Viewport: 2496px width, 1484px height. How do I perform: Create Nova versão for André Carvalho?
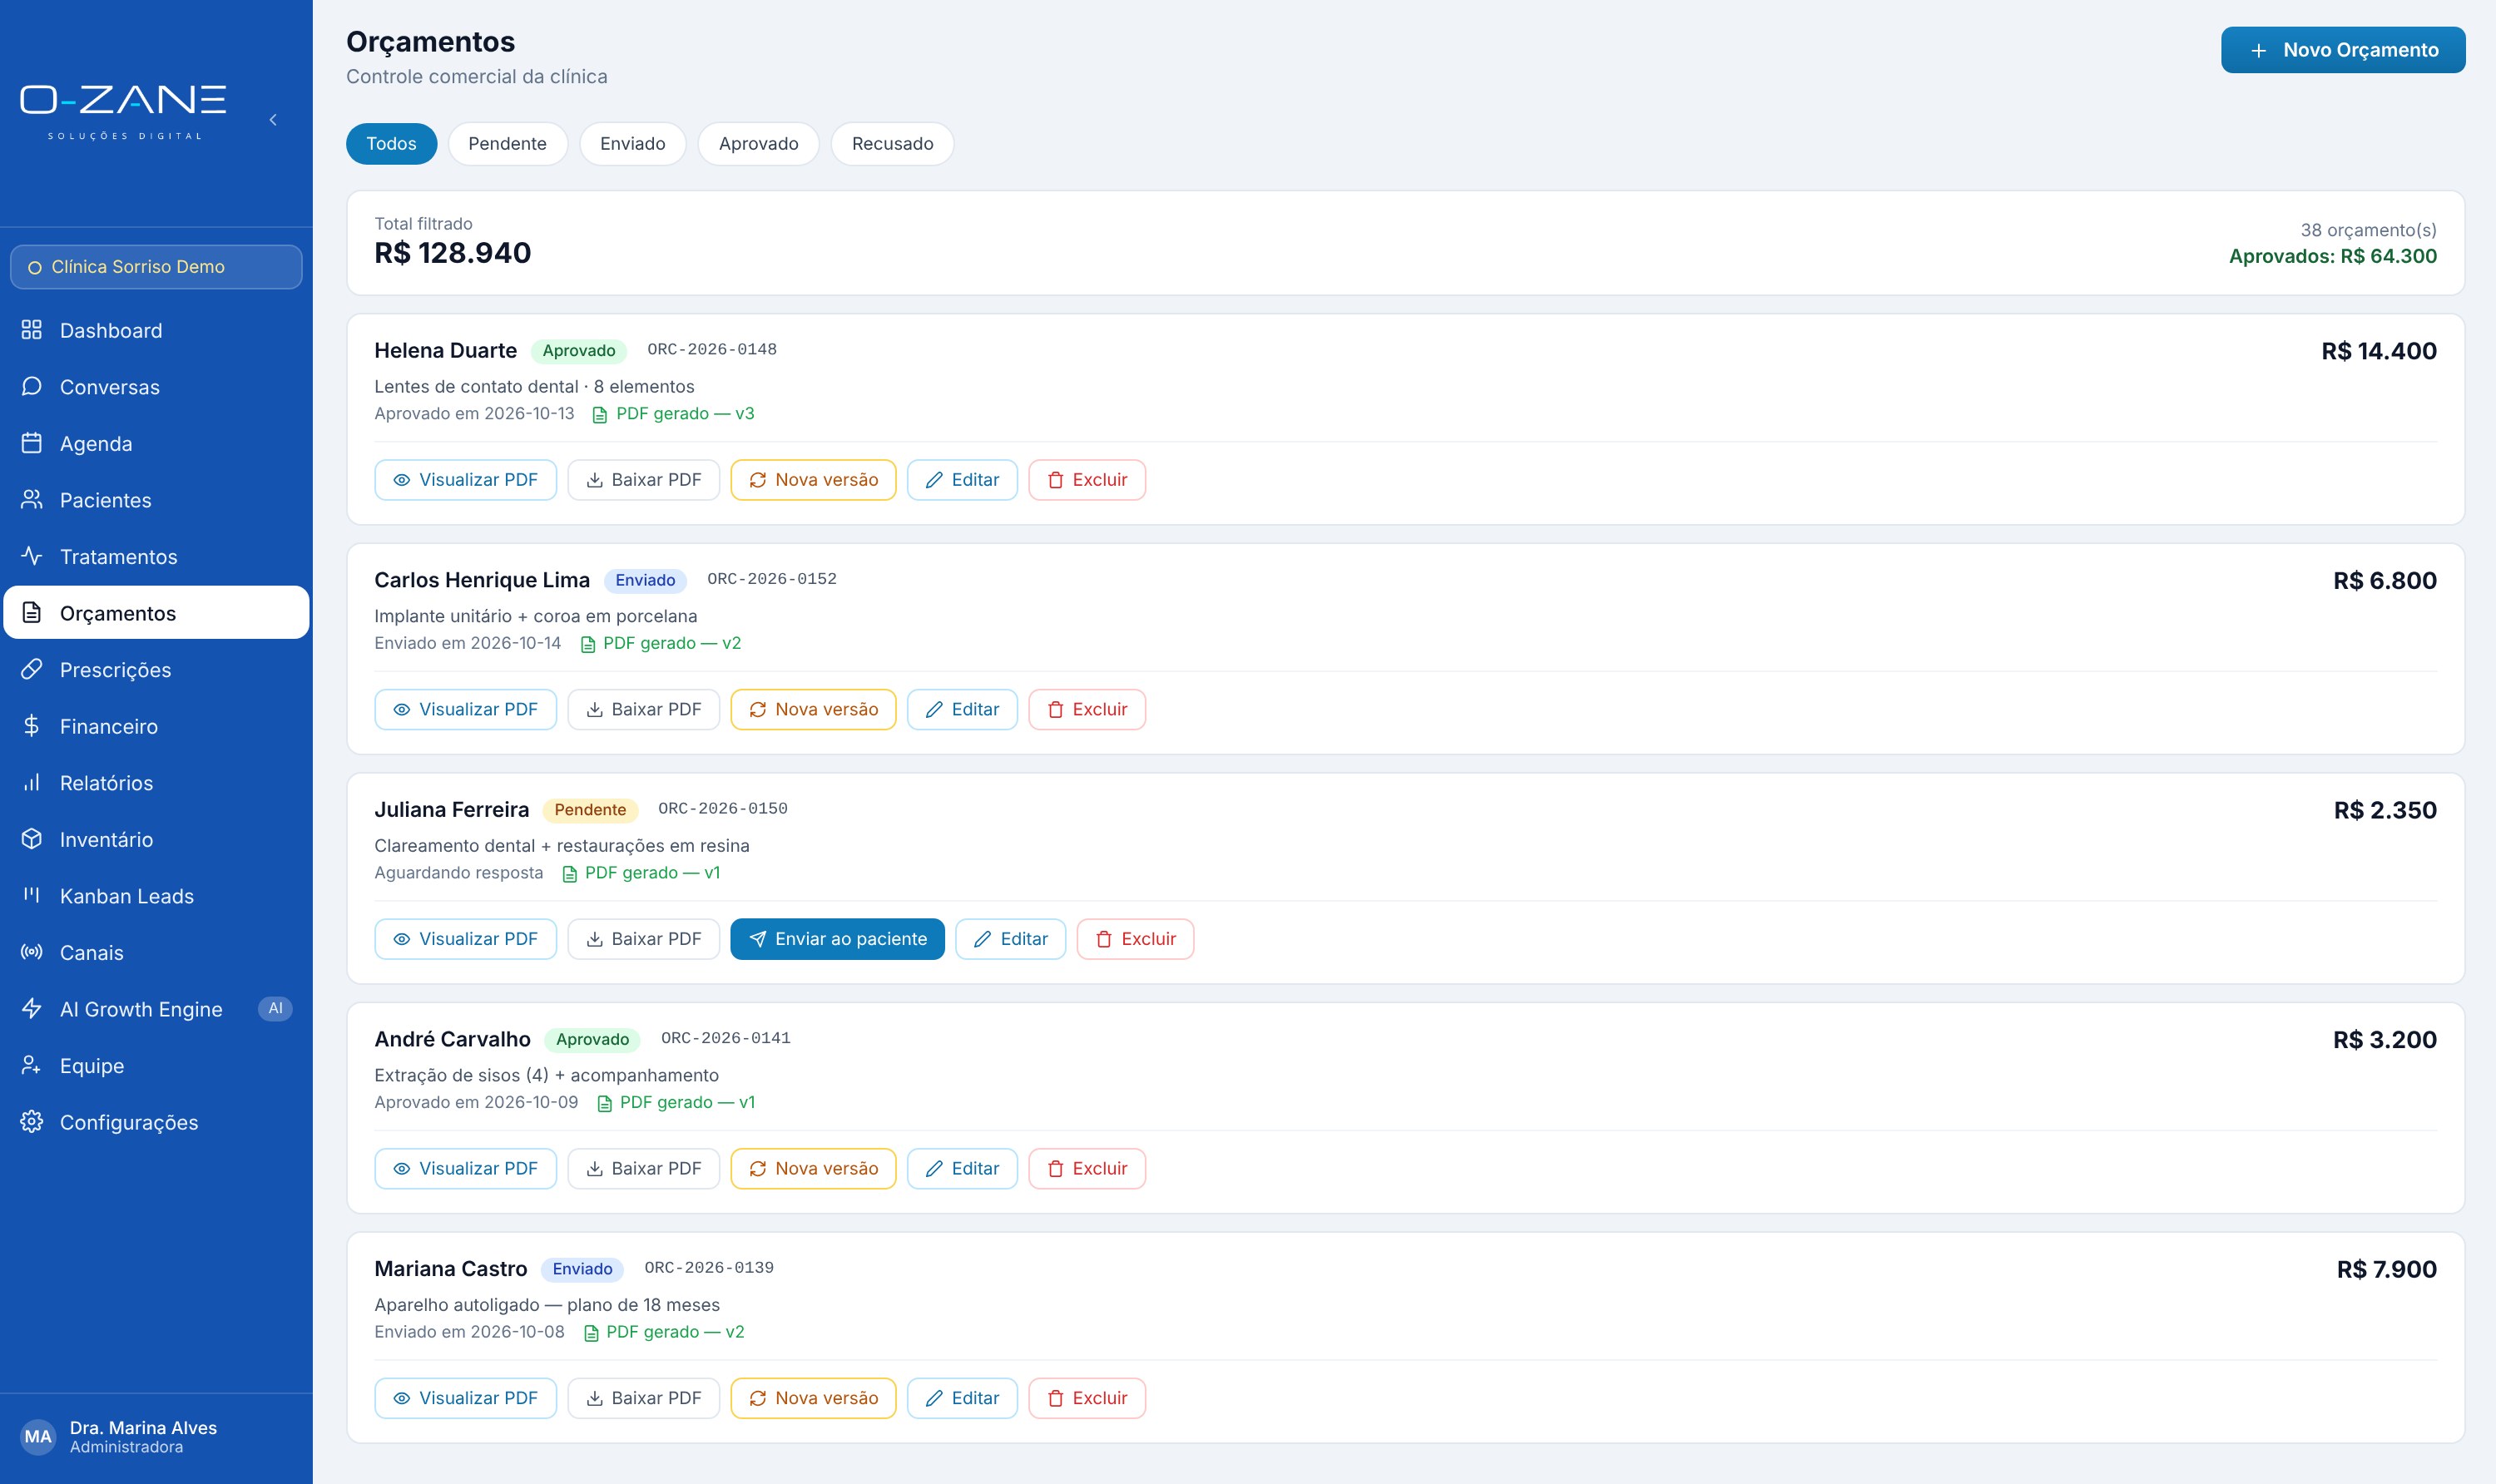click(813, 1168)
